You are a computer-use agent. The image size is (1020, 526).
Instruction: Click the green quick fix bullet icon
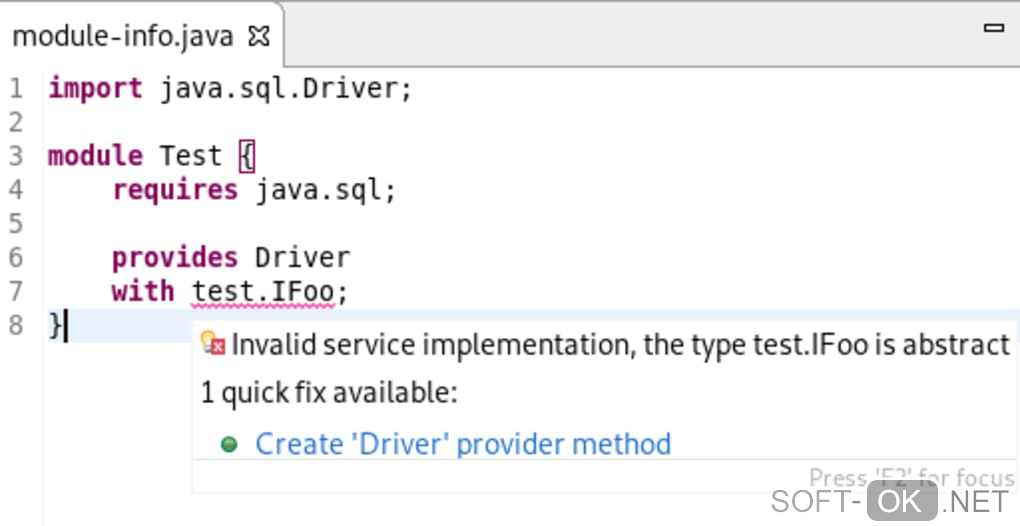tap(229, 444)
